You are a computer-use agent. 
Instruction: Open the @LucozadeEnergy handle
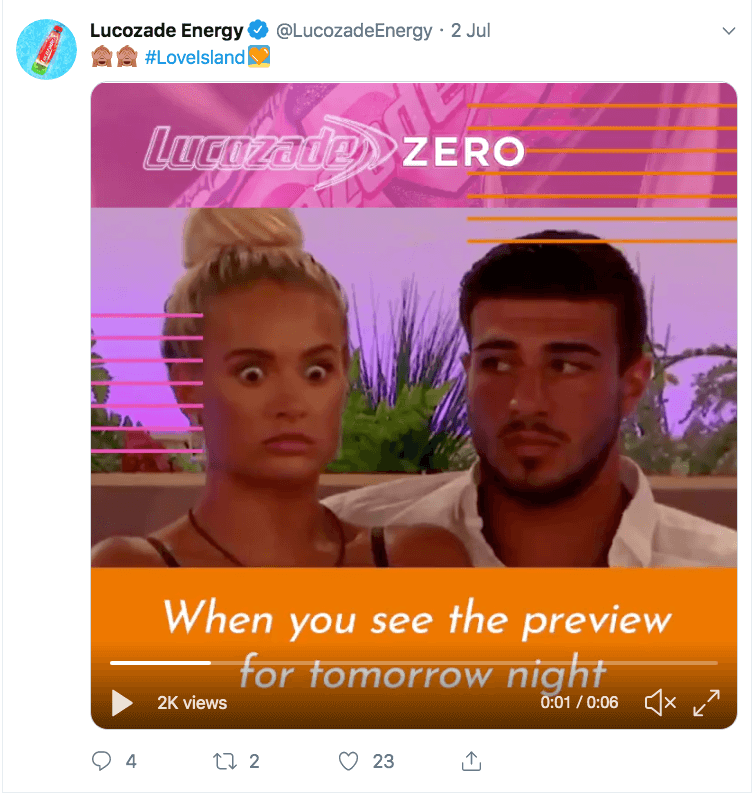point(354,31)
